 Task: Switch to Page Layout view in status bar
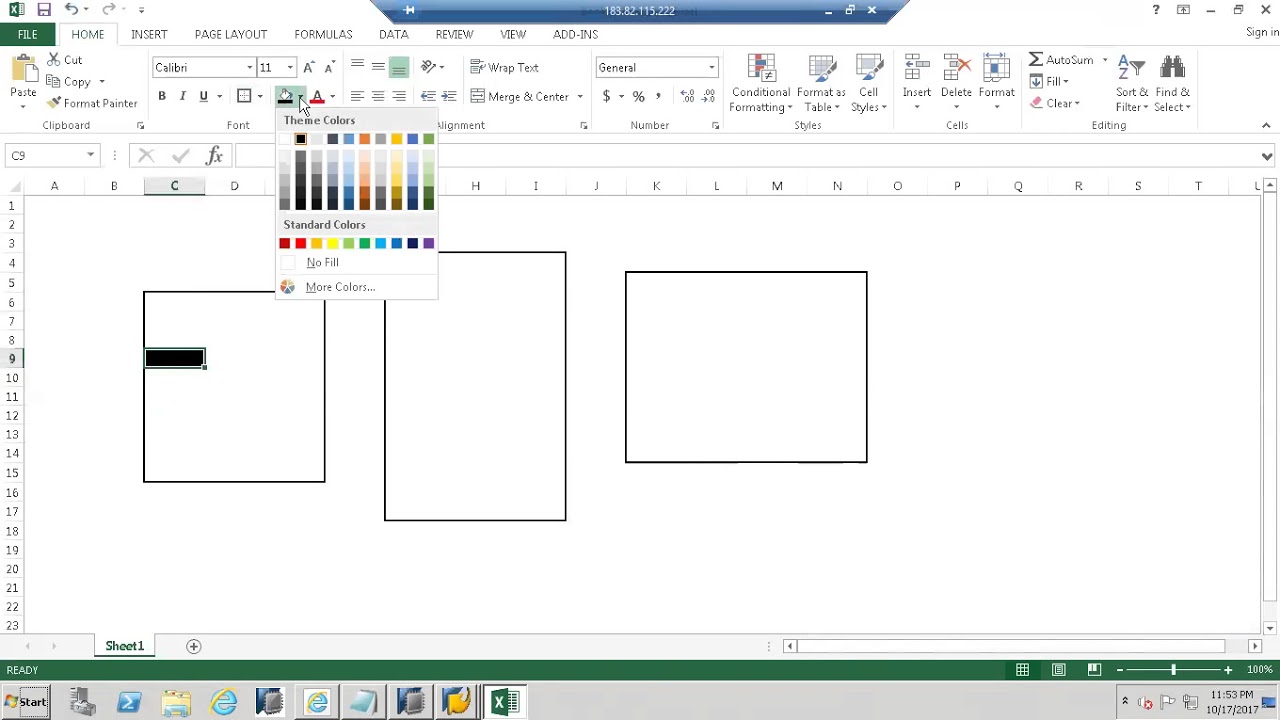1058,670
